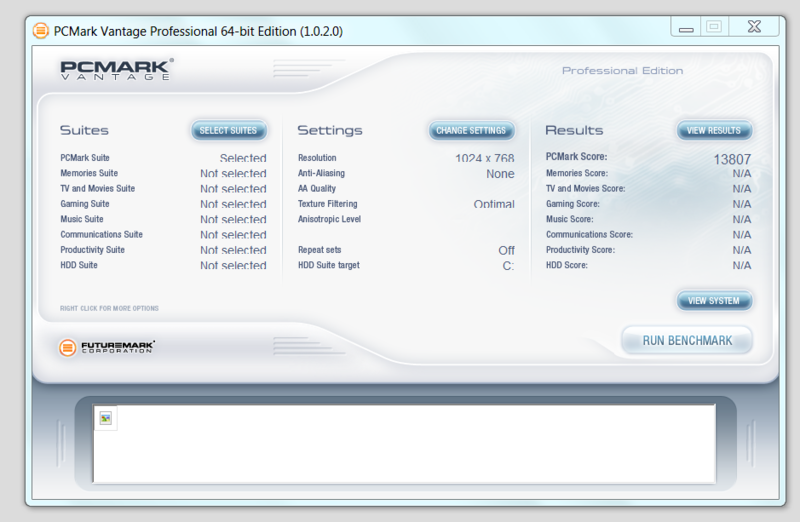Click the Resolution setting label

point(317,158)
